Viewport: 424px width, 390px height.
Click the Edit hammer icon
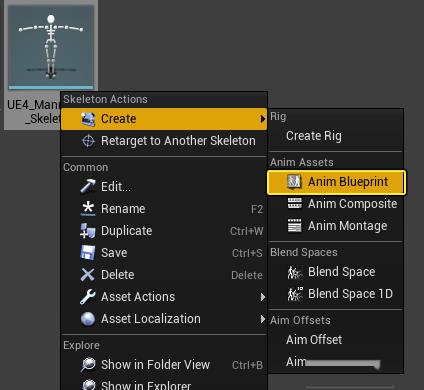(88, 186)
